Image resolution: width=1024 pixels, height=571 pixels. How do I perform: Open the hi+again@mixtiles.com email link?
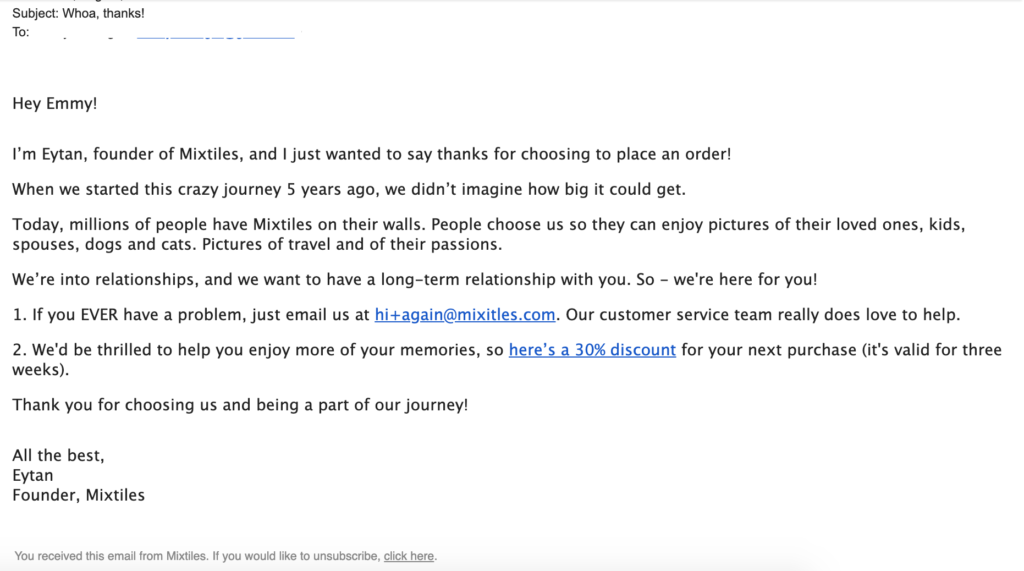tap(464, 315)
